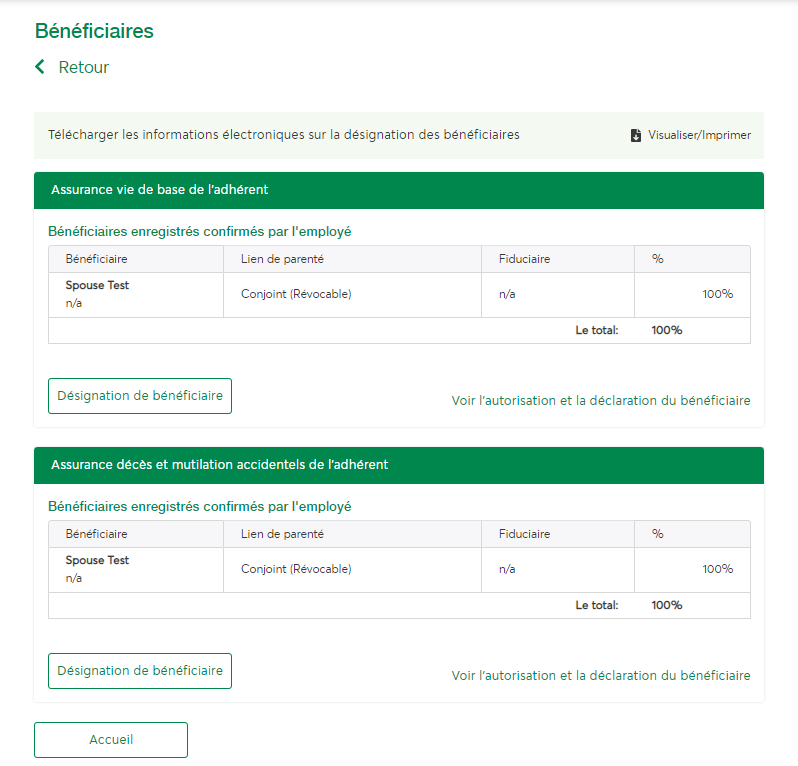
Task: View the authorization and declaration for décès et mutilation
Action: 601,675
